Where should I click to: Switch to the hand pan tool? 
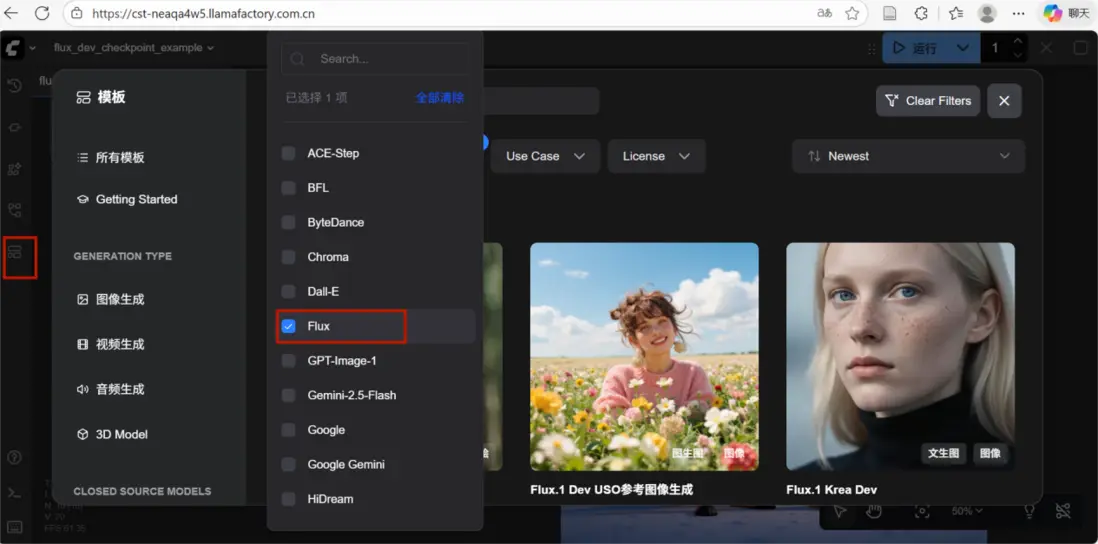click(873, 511)
